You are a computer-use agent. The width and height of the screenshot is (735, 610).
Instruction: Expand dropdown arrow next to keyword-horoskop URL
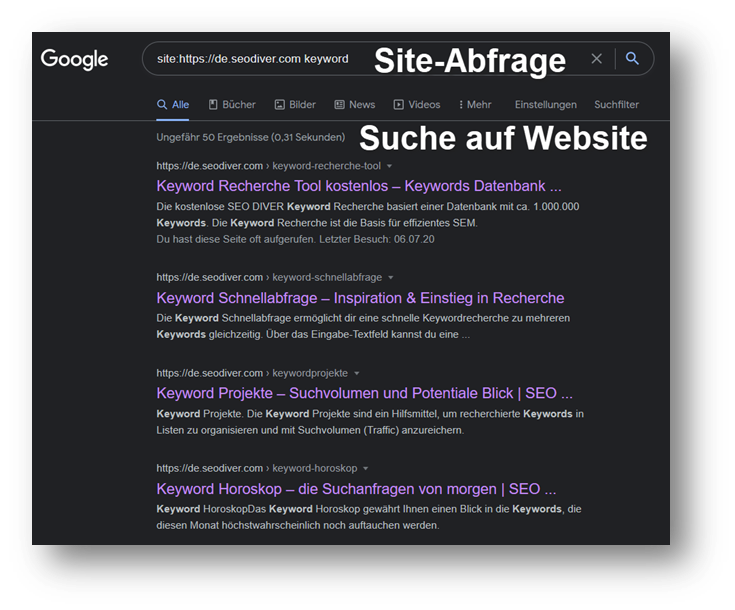(366, 468)
